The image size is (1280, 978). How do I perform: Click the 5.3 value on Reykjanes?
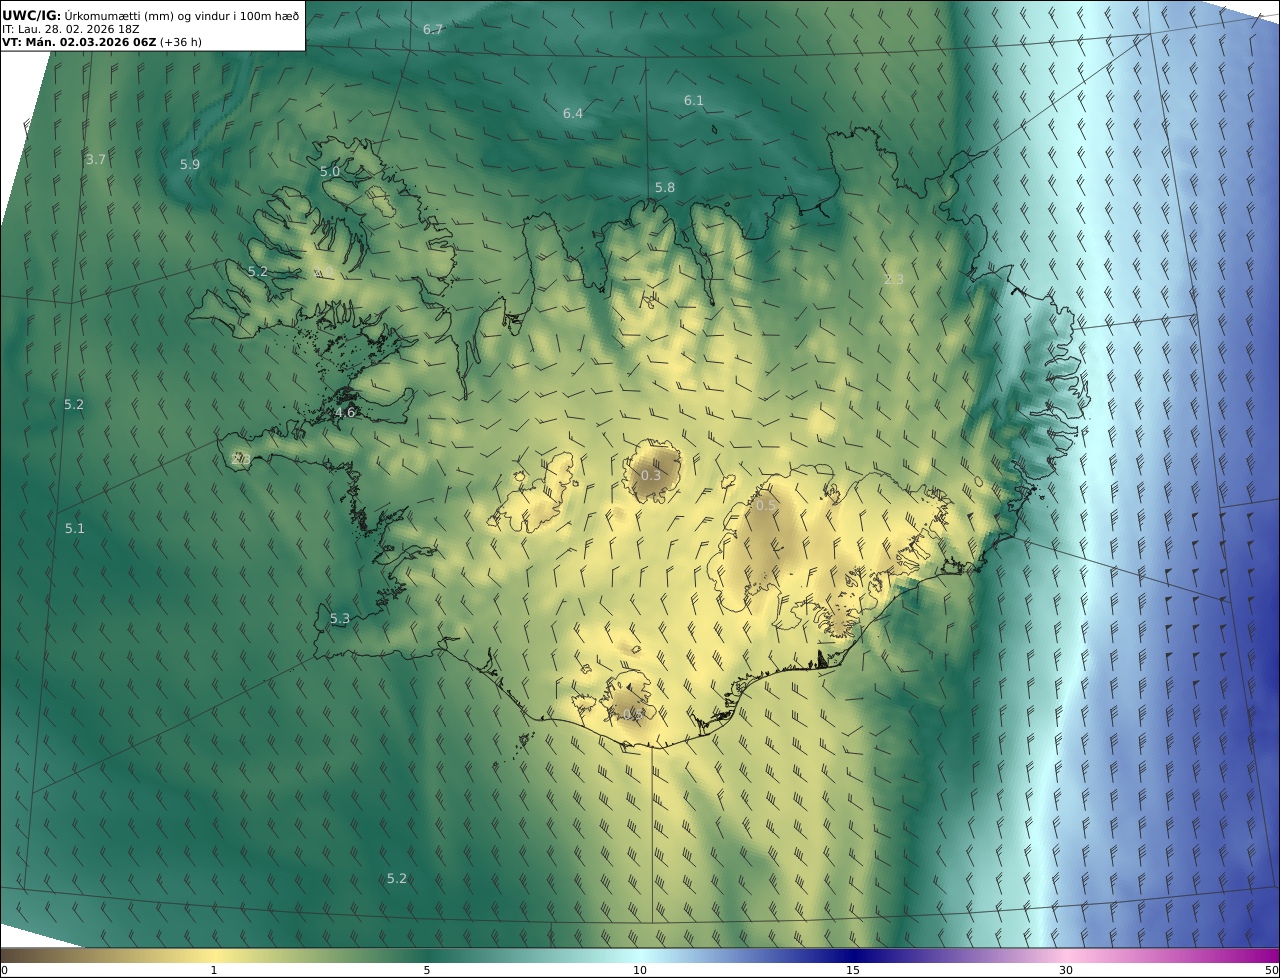[x=340, y=619]
